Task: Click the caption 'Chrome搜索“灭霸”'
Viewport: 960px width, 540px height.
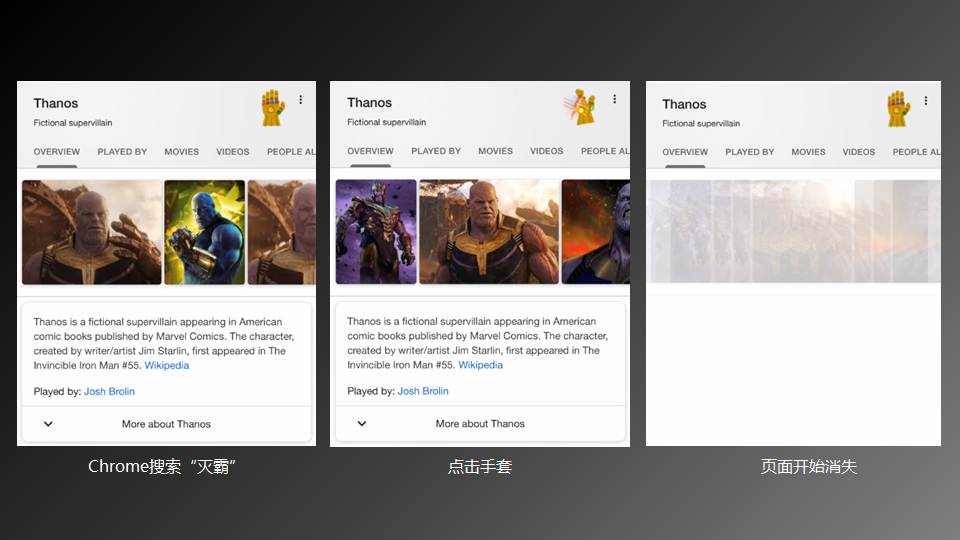Action: pyautogui.click(x=162, y=467)
